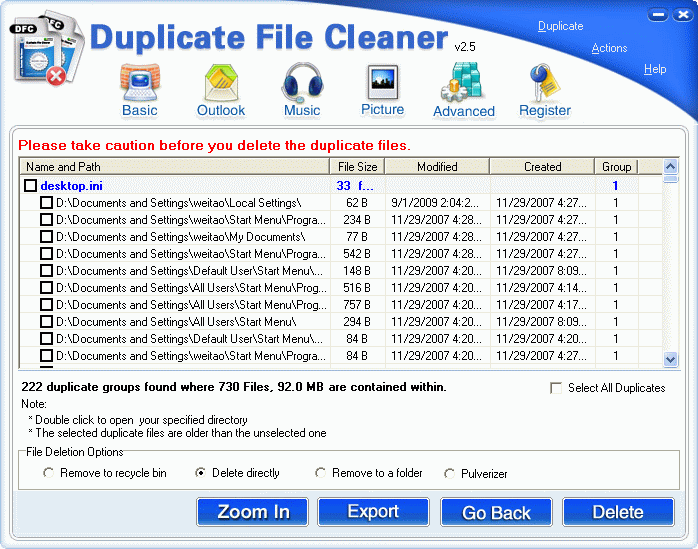This screenshot has width=698, height=549.
Task: Sort by File Size column header
Action: (x=357, y=167)
